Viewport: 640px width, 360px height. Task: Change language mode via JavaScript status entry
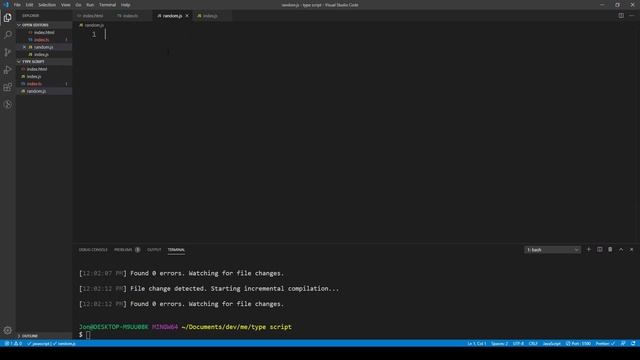[x=551, y=344]
